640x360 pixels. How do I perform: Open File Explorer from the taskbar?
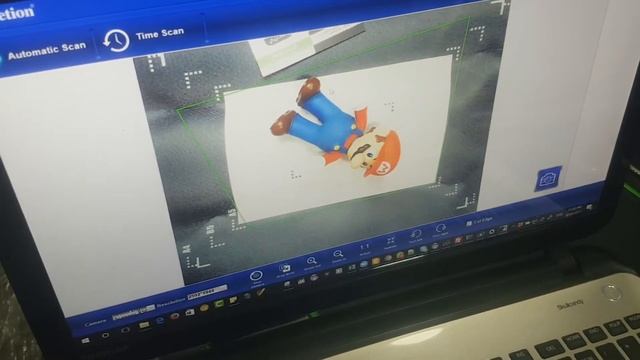(x=144, y=325)
